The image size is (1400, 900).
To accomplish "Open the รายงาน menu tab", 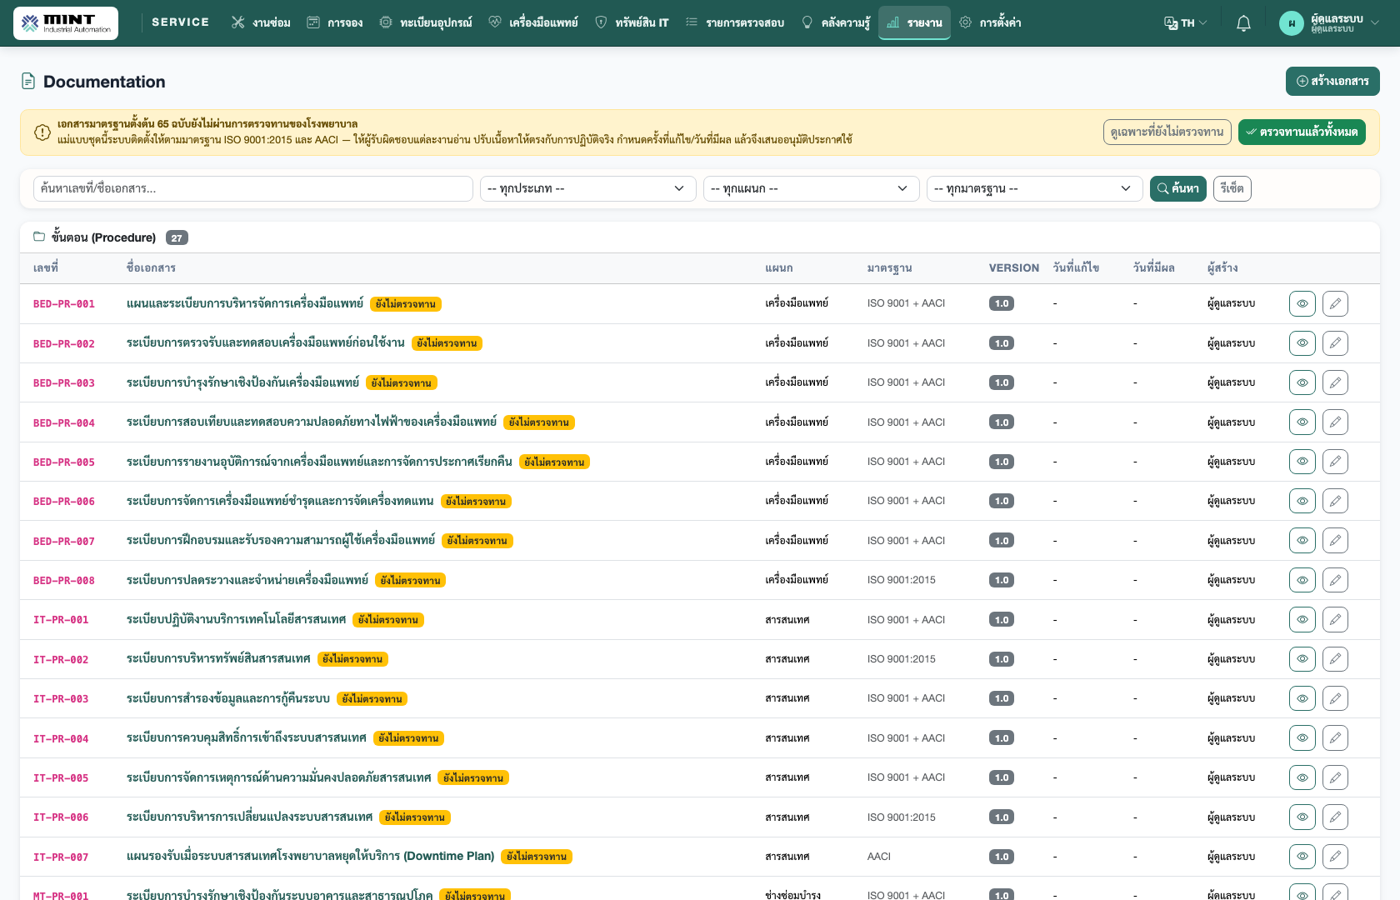I will coord(914,23).
